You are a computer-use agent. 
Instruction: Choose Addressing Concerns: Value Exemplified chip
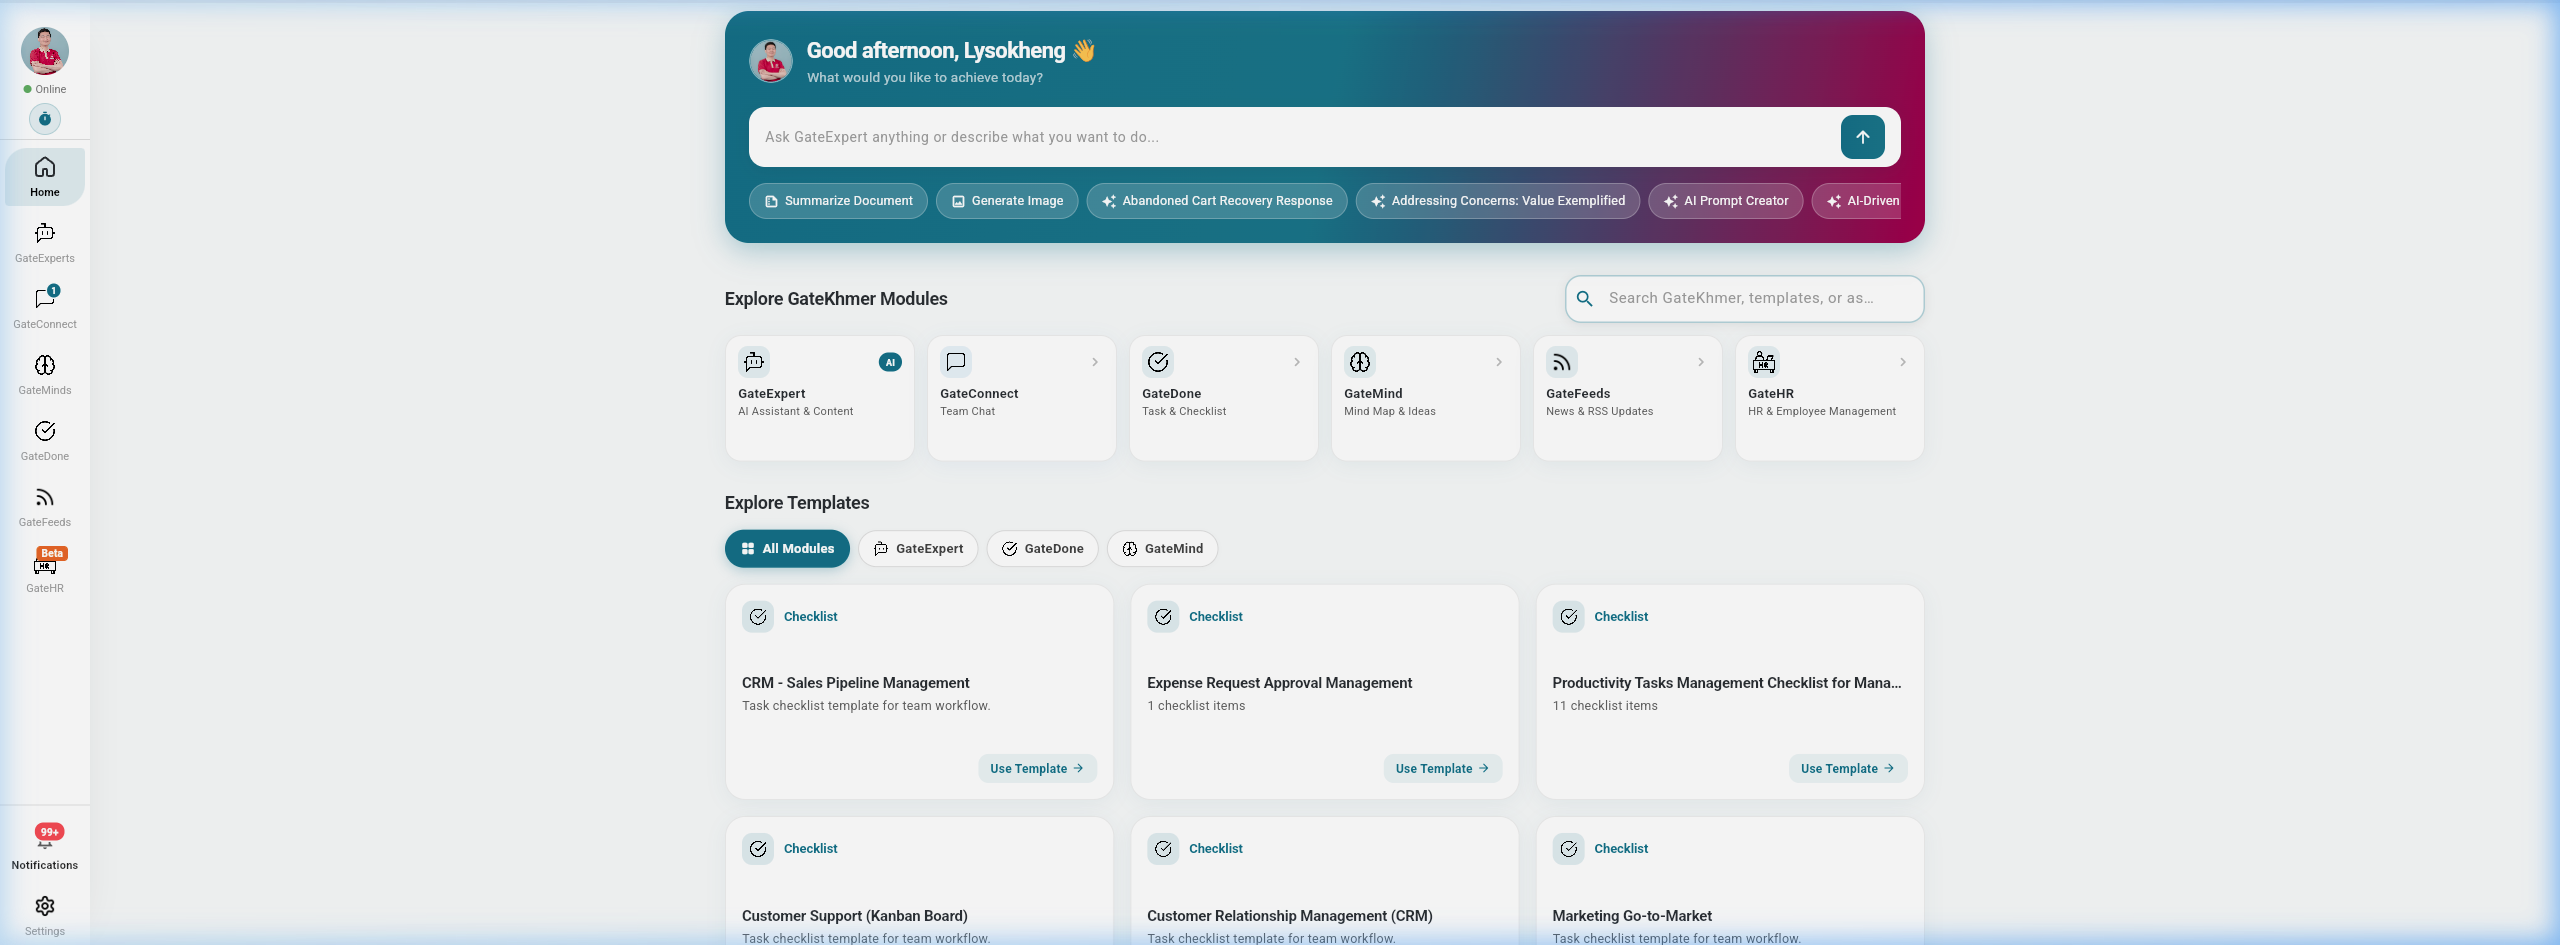[x=1498, y=201]
